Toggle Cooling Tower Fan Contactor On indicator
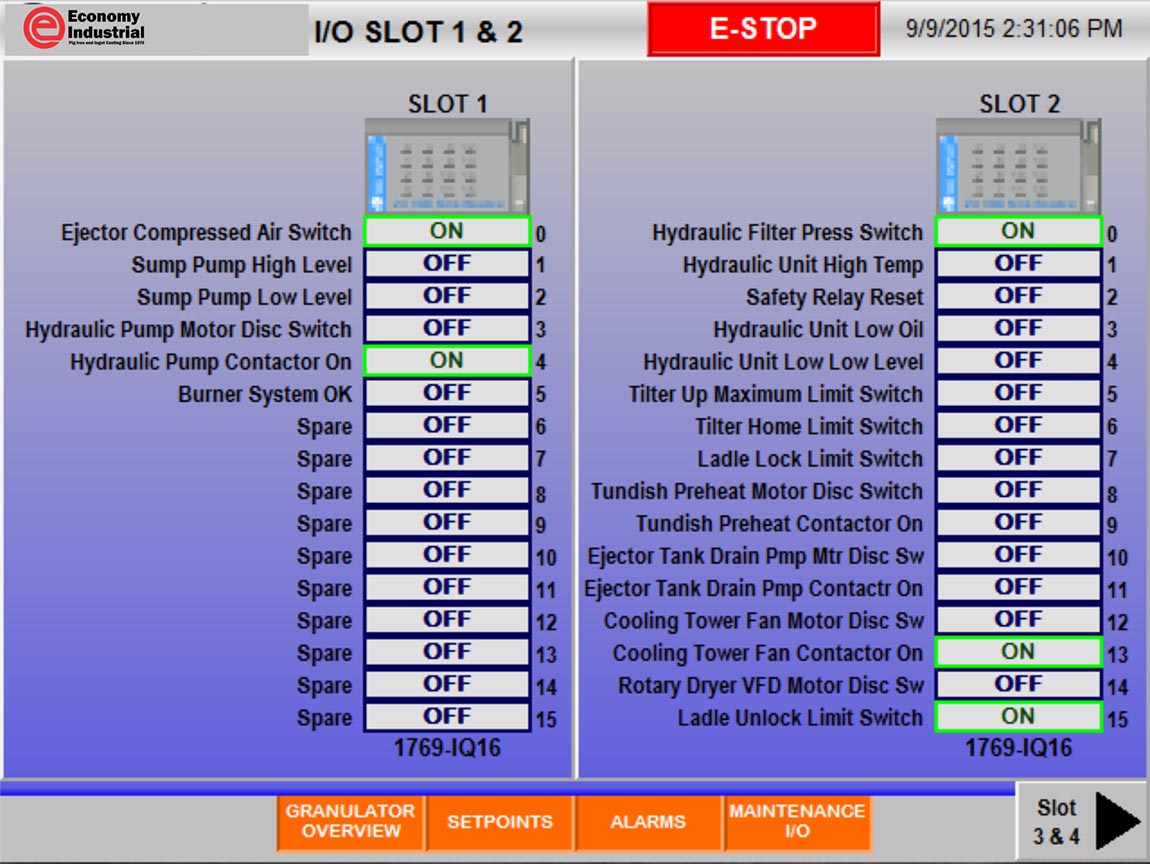The width and height of the screenshot is (1150, 864). [x=1018, y=652]
